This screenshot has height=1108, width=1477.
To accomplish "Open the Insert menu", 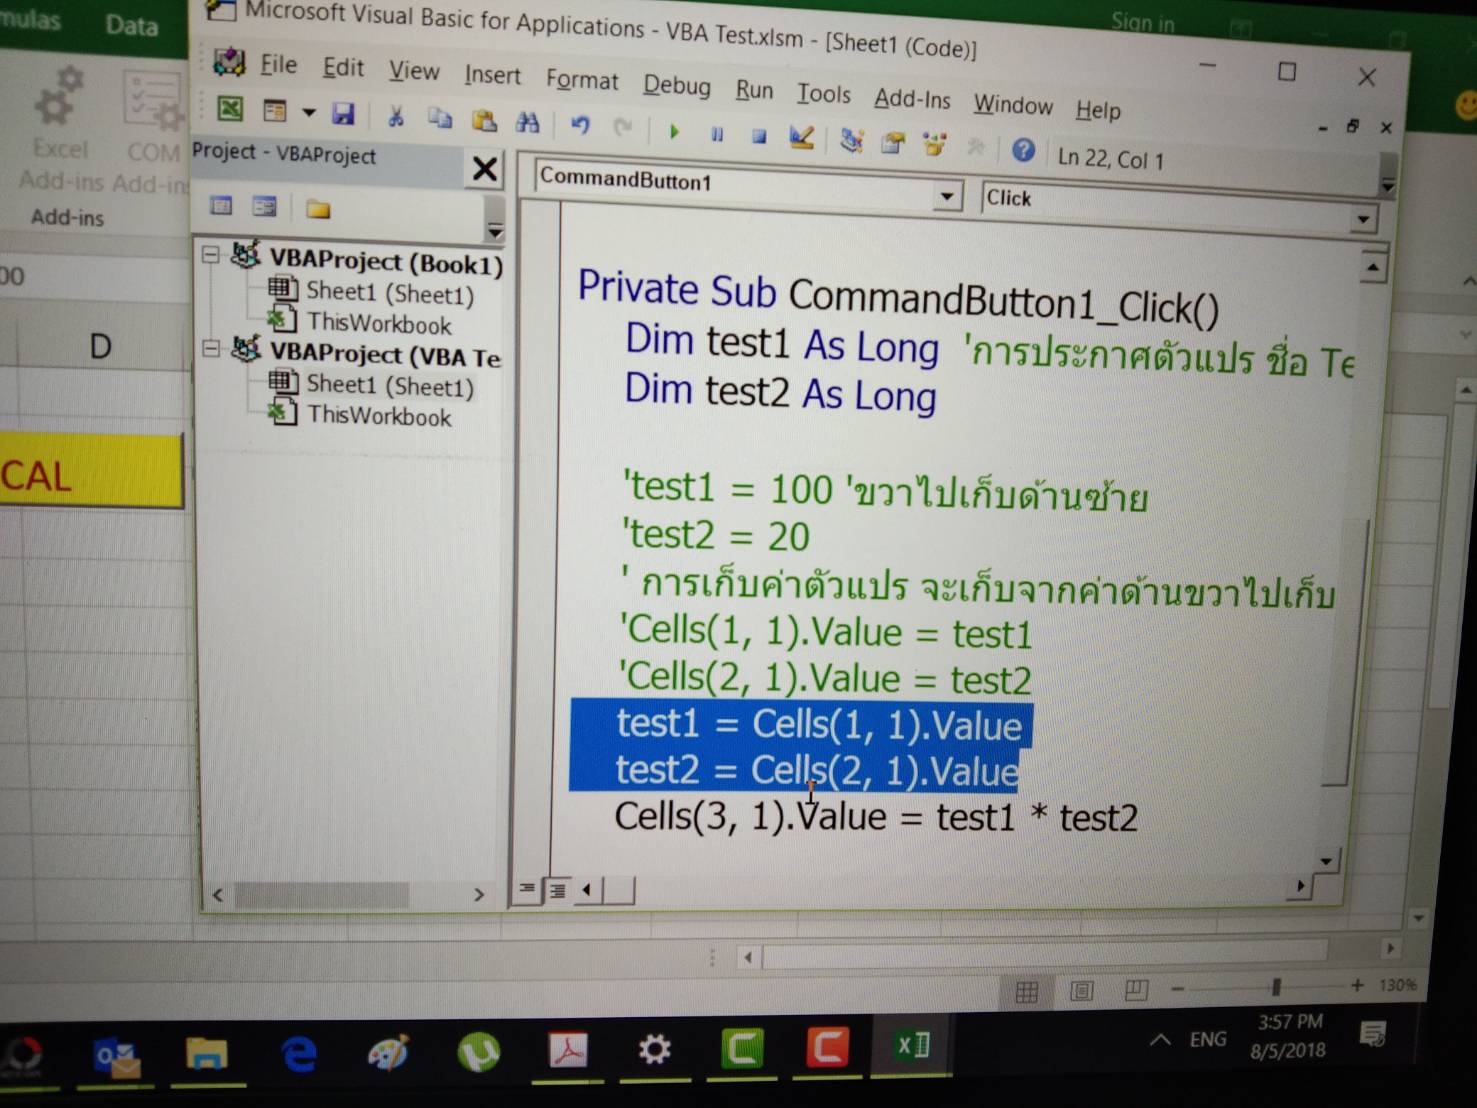I will point(492,75).
